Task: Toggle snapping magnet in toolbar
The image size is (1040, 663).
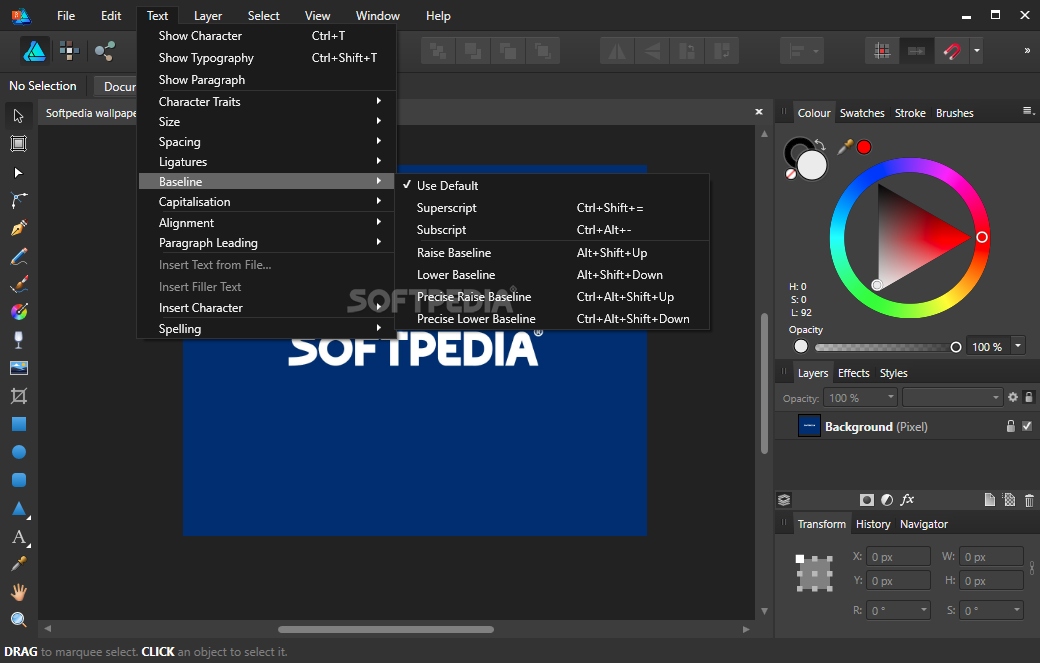Action: (x=952, y=51)
